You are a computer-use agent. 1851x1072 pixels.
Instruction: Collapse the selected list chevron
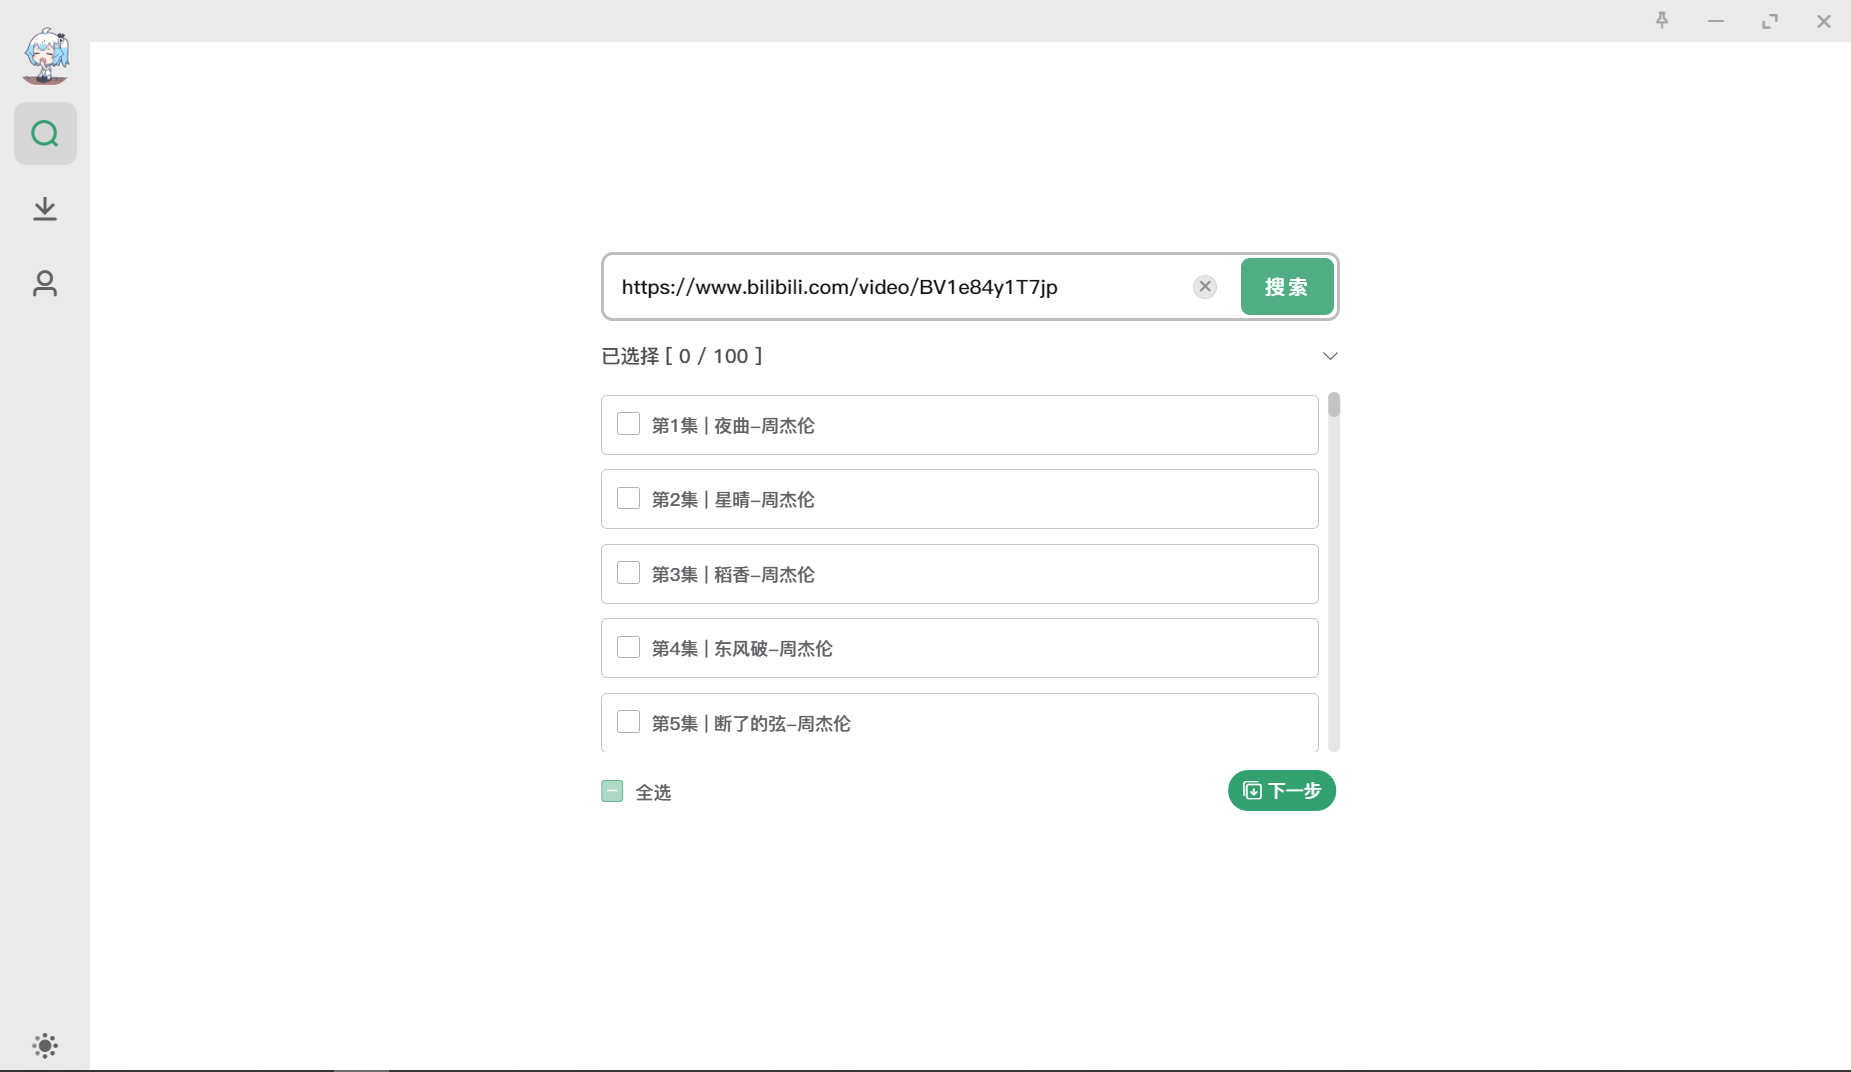tap(1330, 356)
